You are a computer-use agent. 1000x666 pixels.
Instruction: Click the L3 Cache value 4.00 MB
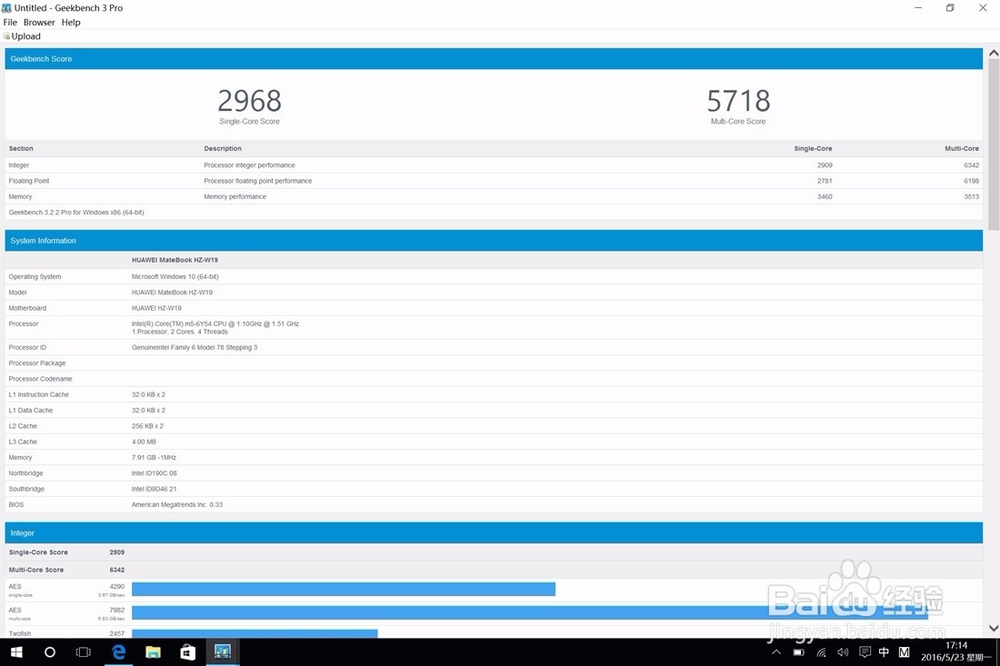point(143,442)
